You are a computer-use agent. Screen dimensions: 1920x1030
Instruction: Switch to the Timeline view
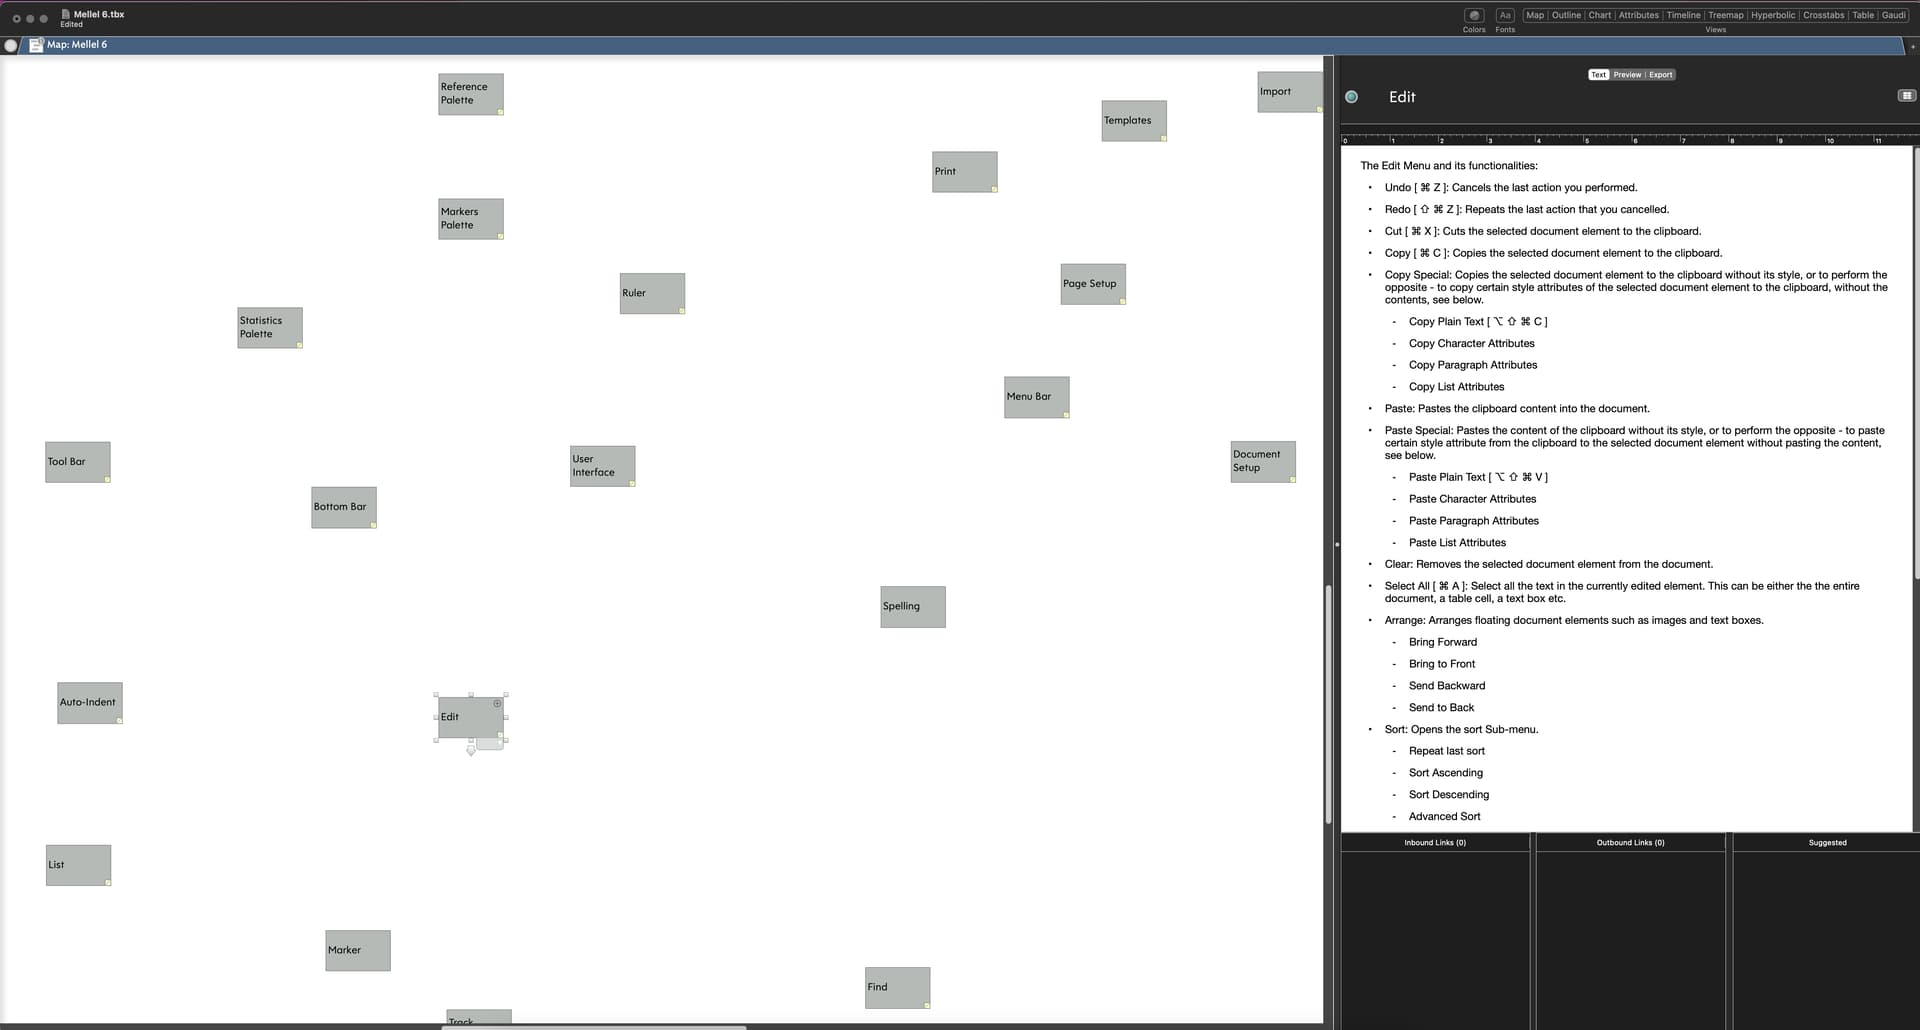1683,15
